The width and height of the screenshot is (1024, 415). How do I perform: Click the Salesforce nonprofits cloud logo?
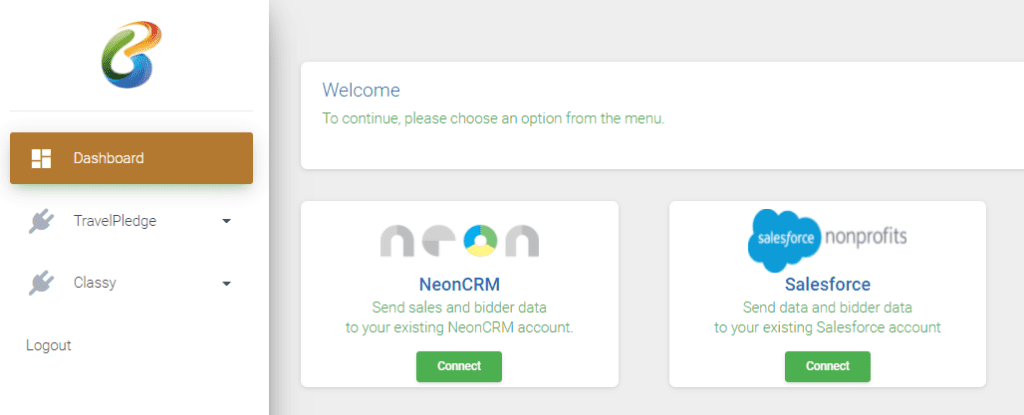pos(827,240)
